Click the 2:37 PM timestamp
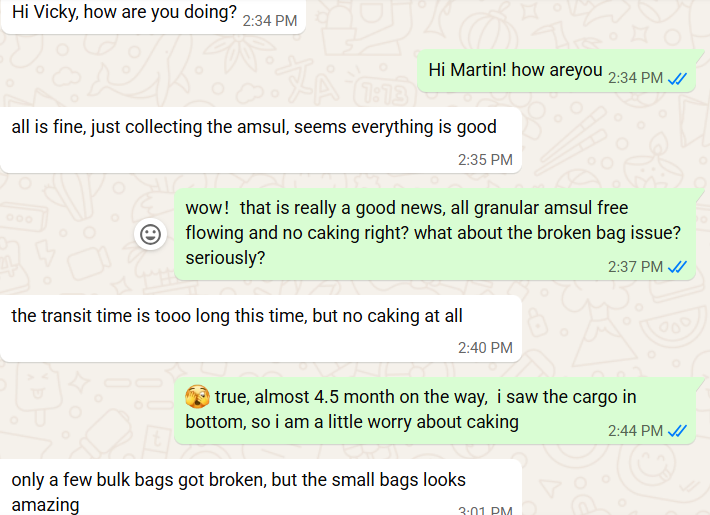The width and height of the screenshot is (710, 515). pyautogui.click(x=635, y=267)
